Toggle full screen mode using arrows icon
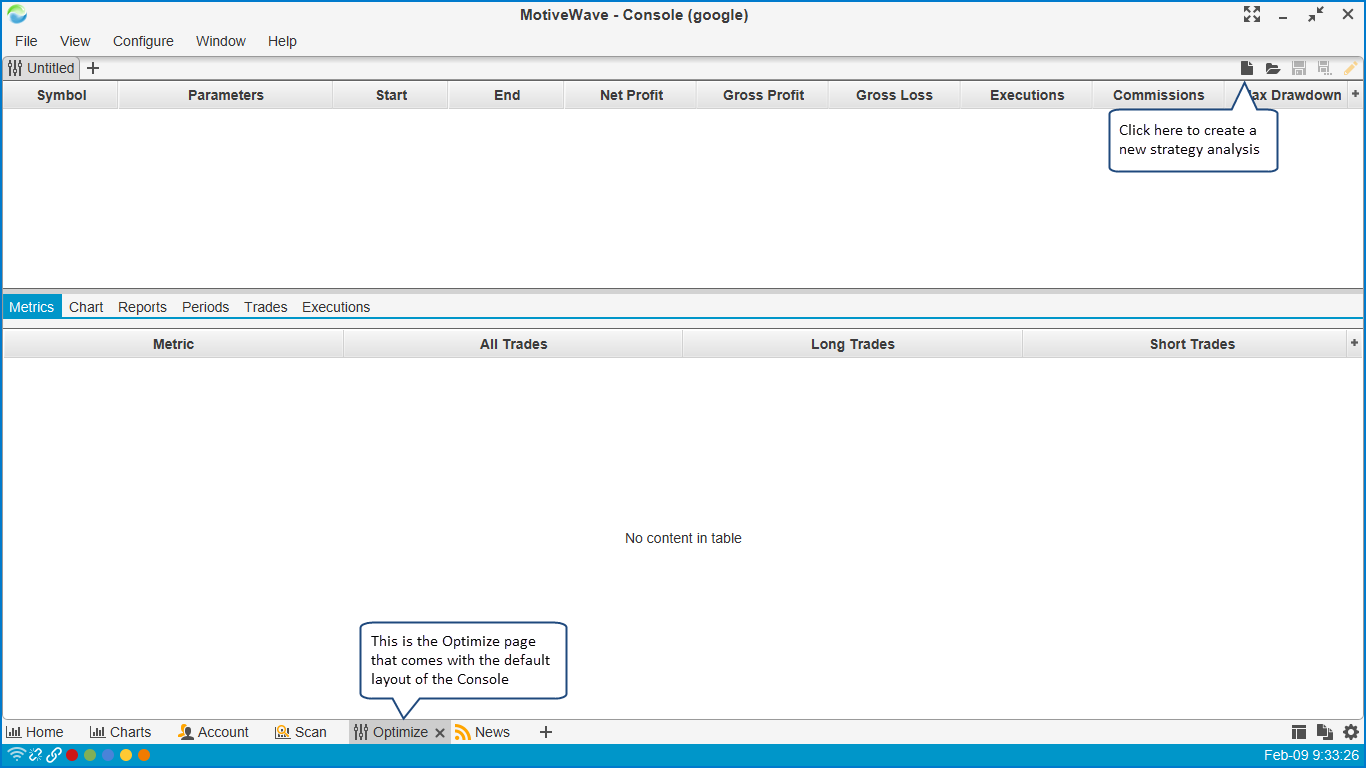Screen dimensions: 1366x768 pos(1252,14)
